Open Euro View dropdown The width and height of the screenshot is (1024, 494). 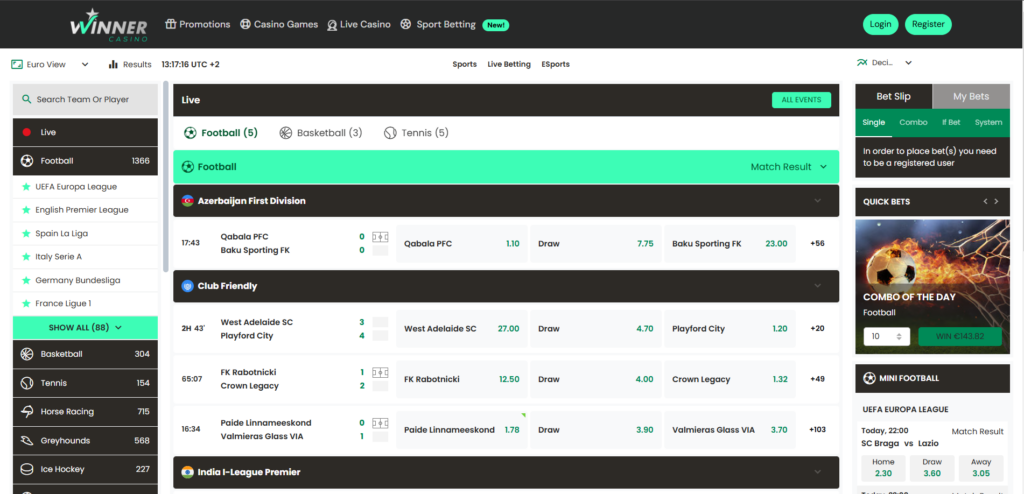(x=50, y=64)
